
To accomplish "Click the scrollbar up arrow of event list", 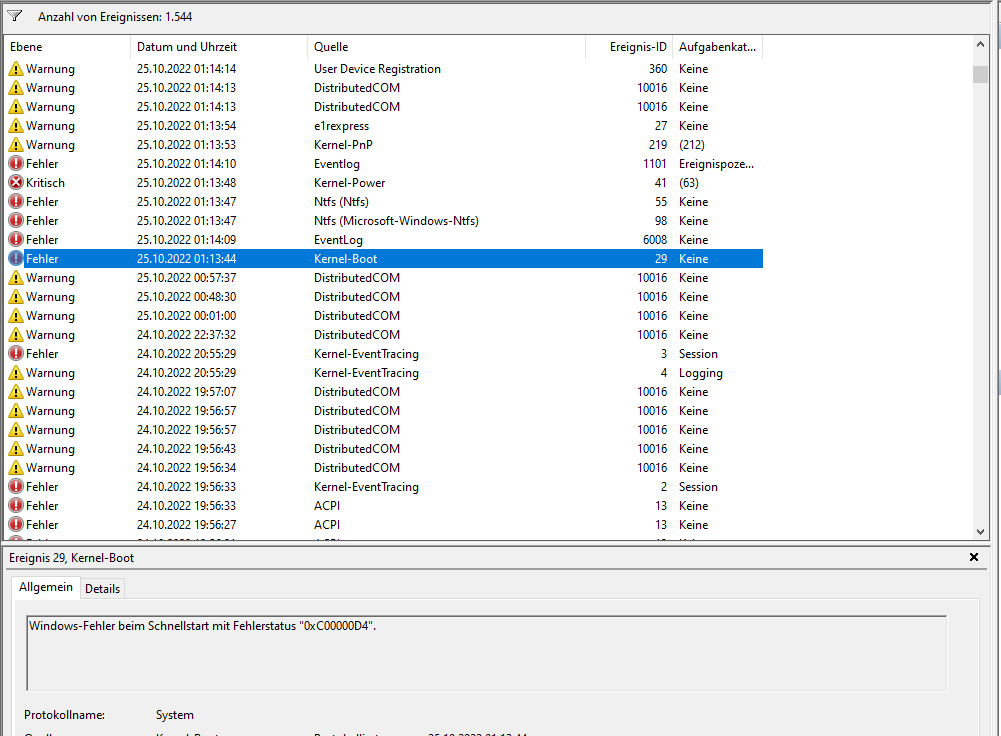I will coord(980,45).
